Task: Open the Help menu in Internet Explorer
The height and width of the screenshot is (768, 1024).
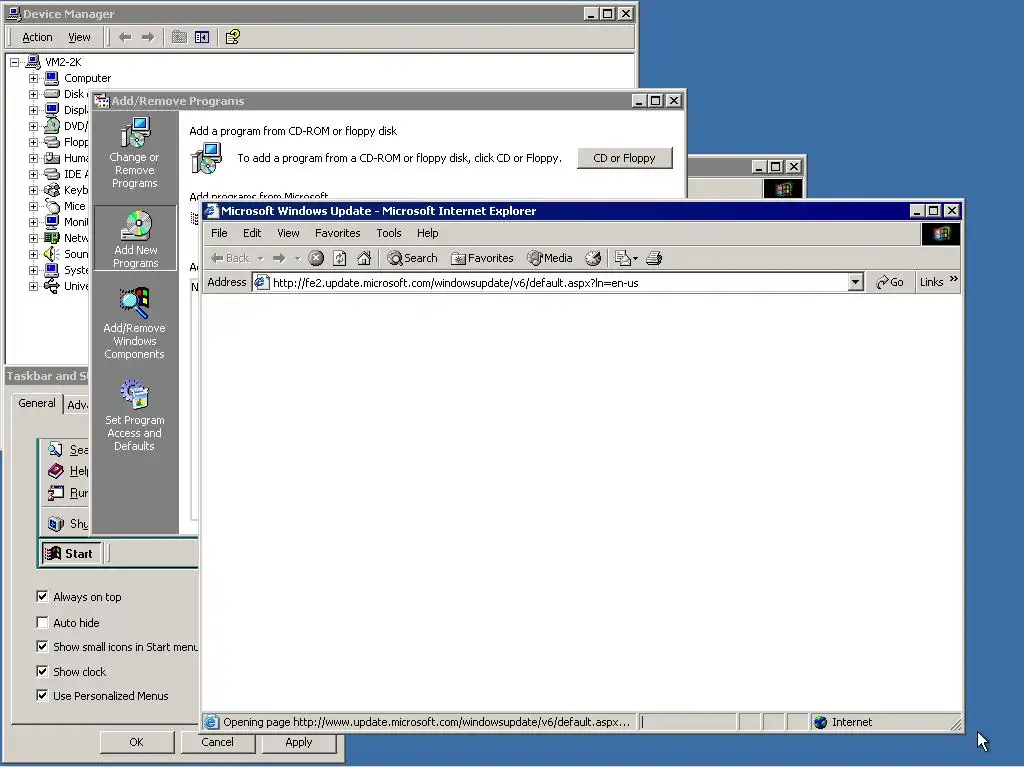Action: tap(428, 233)
